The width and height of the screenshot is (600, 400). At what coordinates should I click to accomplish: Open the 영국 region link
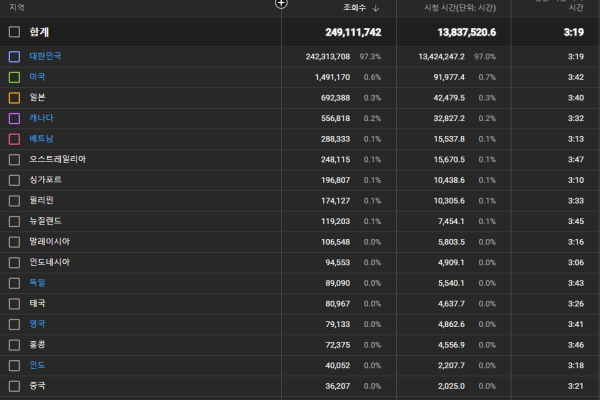pos(37,323)
